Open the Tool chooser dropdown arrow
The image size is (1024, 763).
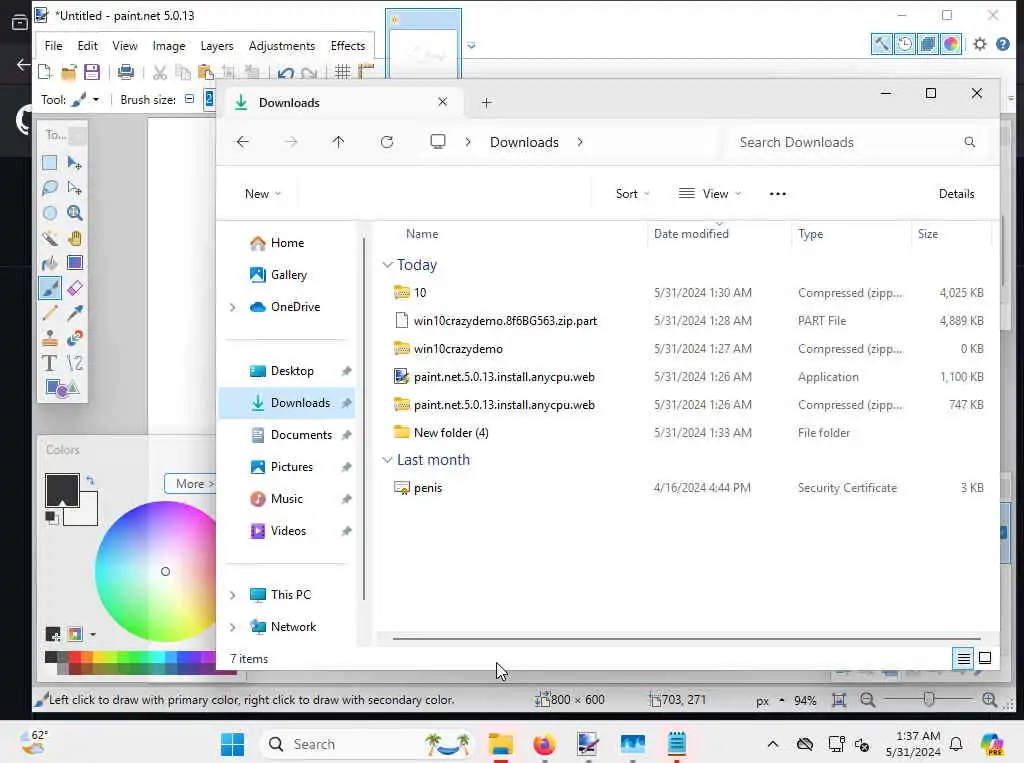click(96, 100)
